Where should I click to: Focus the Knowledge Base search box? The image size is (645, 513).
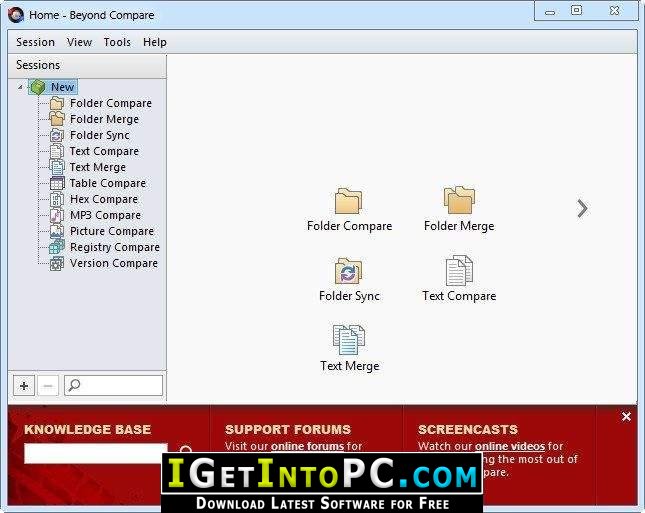[95, 453]
